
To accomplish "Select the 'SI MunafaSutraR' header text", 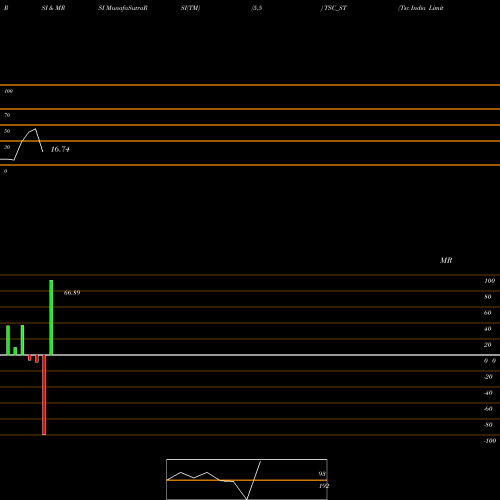I will 123,8.
